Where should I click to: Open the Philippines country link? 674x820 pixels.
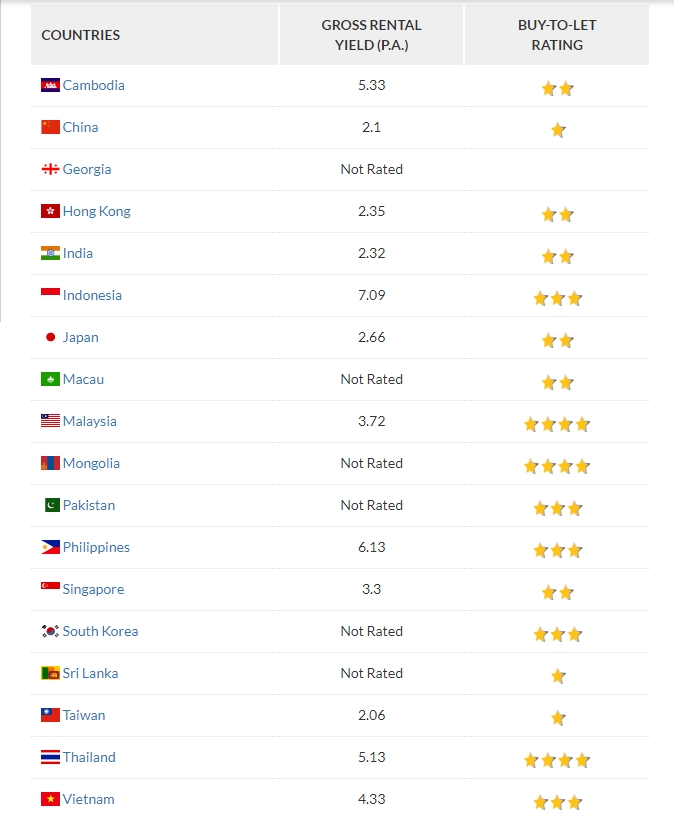click(96, 547)
